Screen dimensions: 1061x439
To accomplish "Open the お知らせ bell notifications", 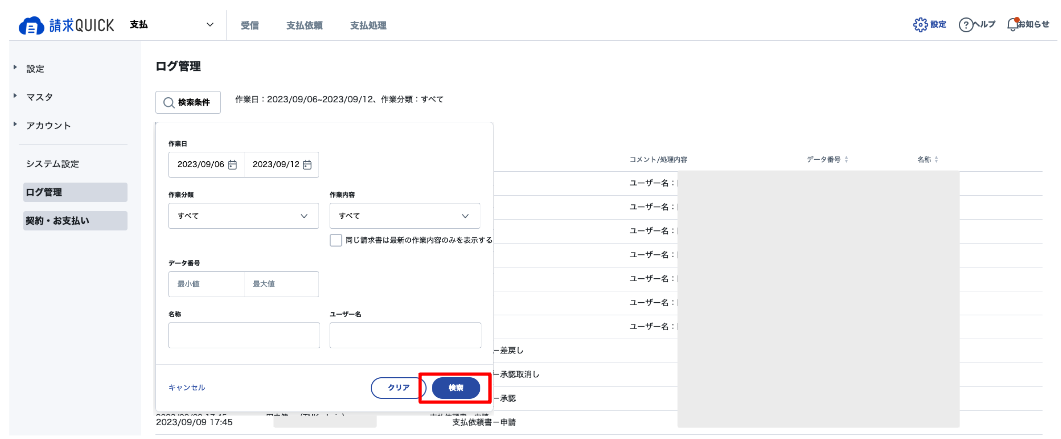I will [1012, 24].
